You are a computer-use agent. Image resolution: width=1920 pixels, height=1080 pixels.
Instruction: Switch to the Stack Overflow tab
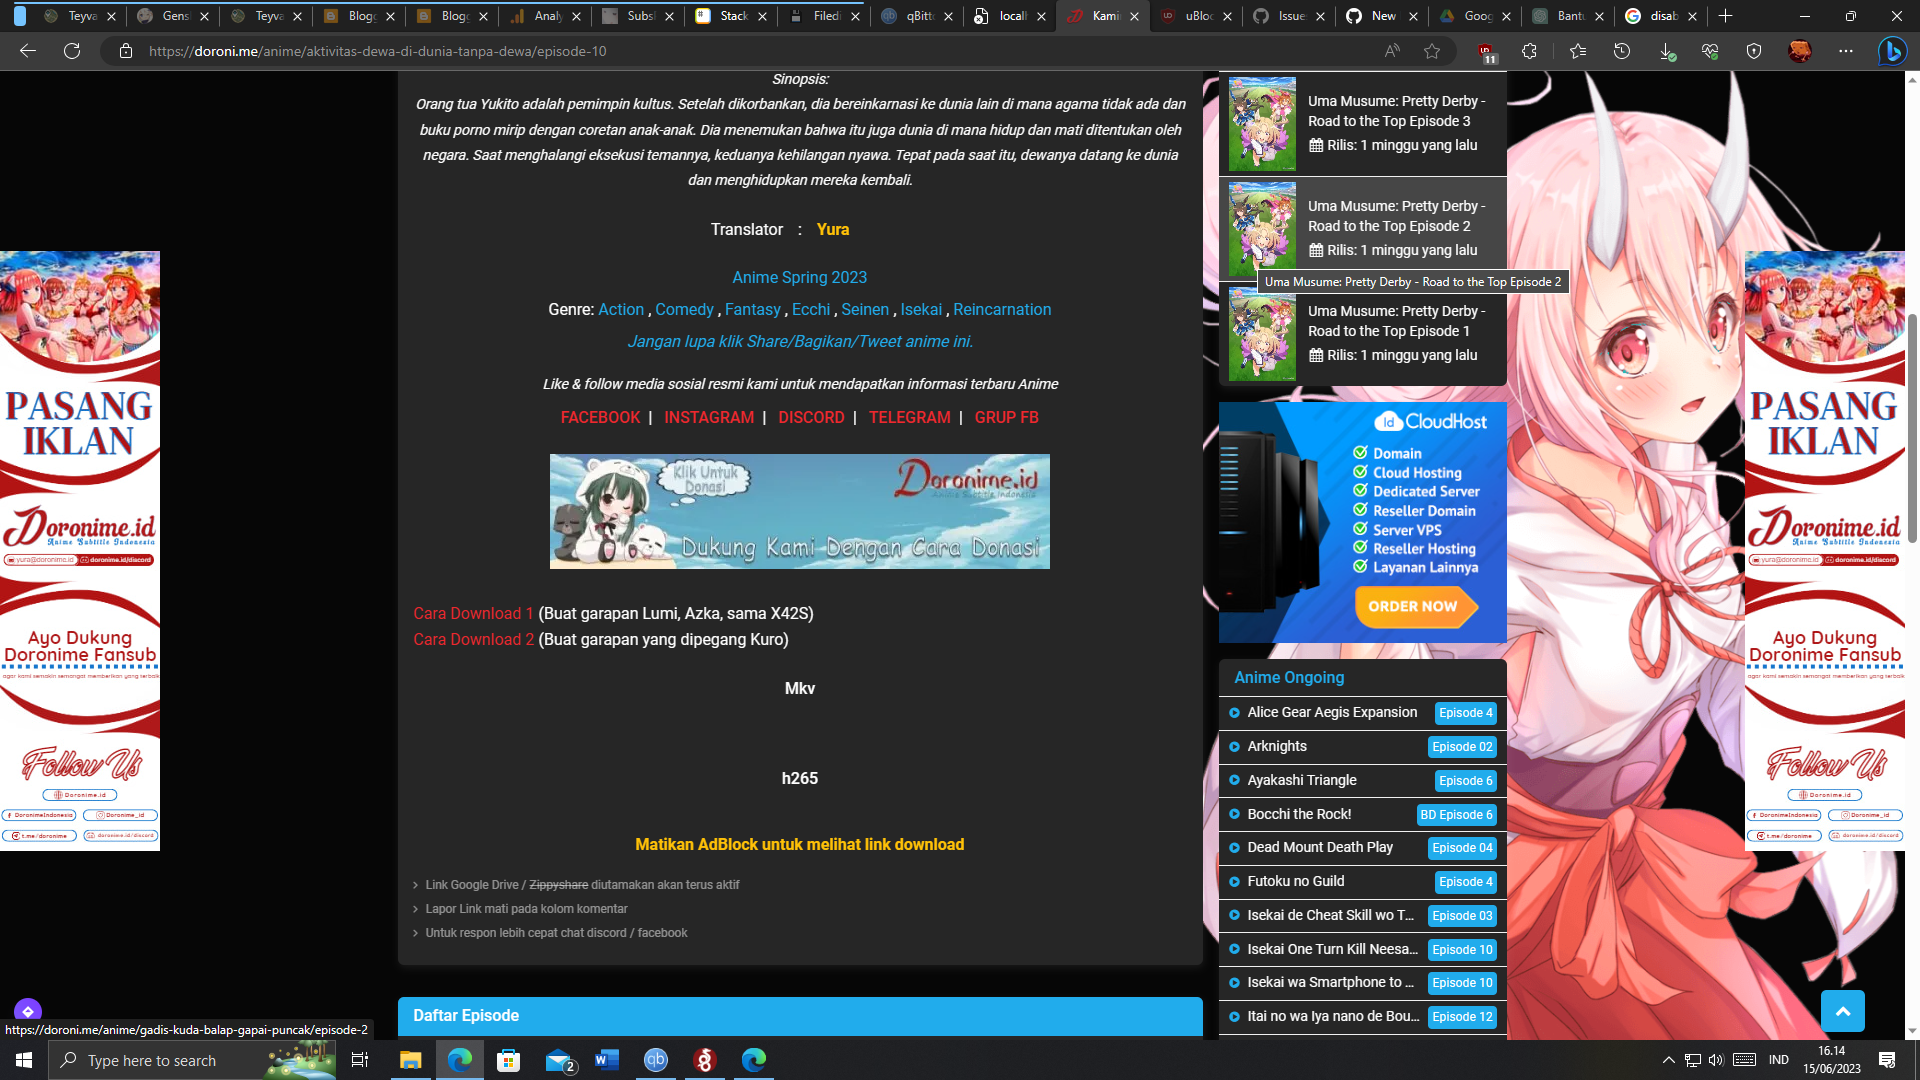pyautogui.click(x=731, y=16)
